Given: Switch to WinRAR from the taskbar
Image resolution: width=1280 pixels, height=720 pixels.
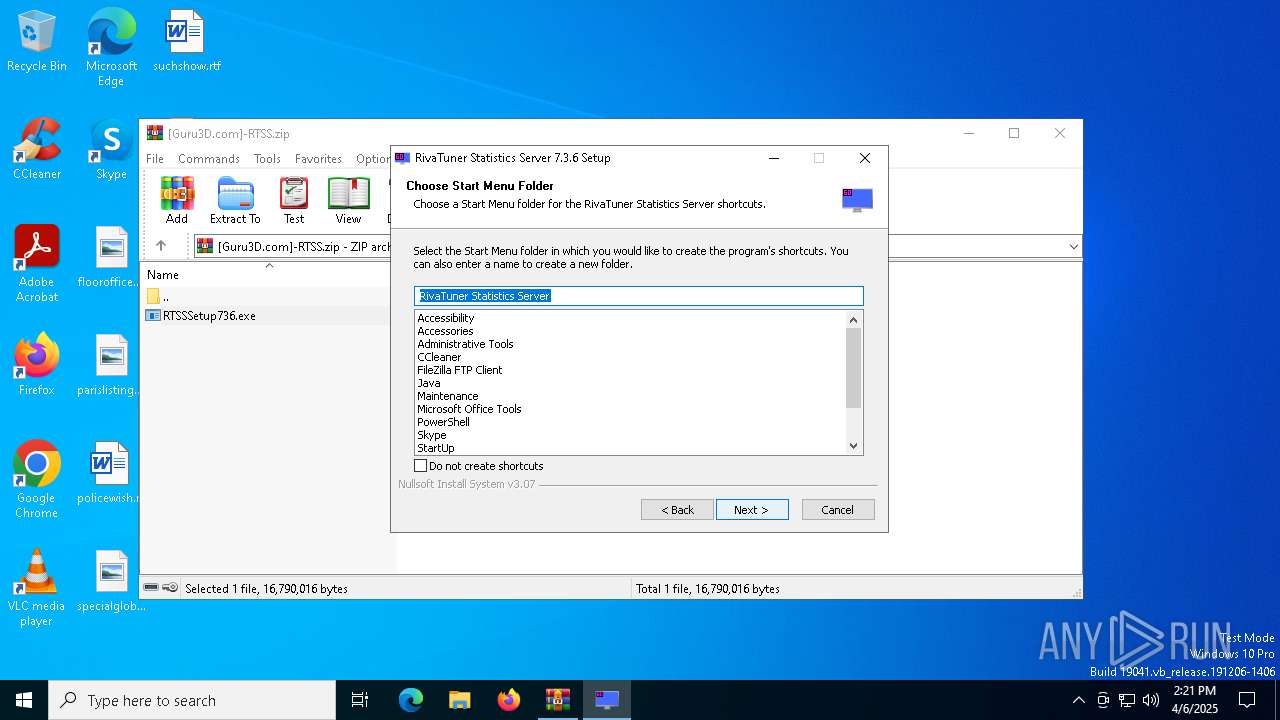Looking at the screenshot, I should click(x=558, y=700).
